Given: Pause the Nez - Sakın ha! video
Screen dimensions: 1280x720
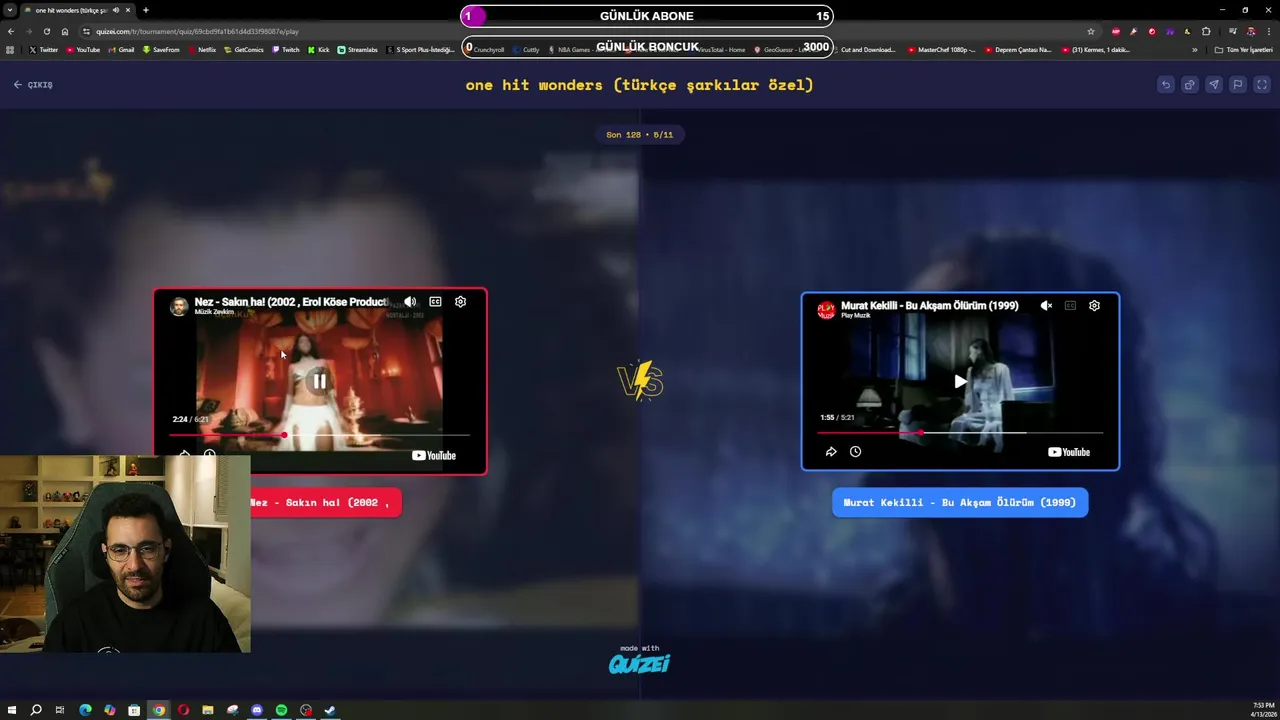Looking at the screenshot, I should tap(319, 381).
